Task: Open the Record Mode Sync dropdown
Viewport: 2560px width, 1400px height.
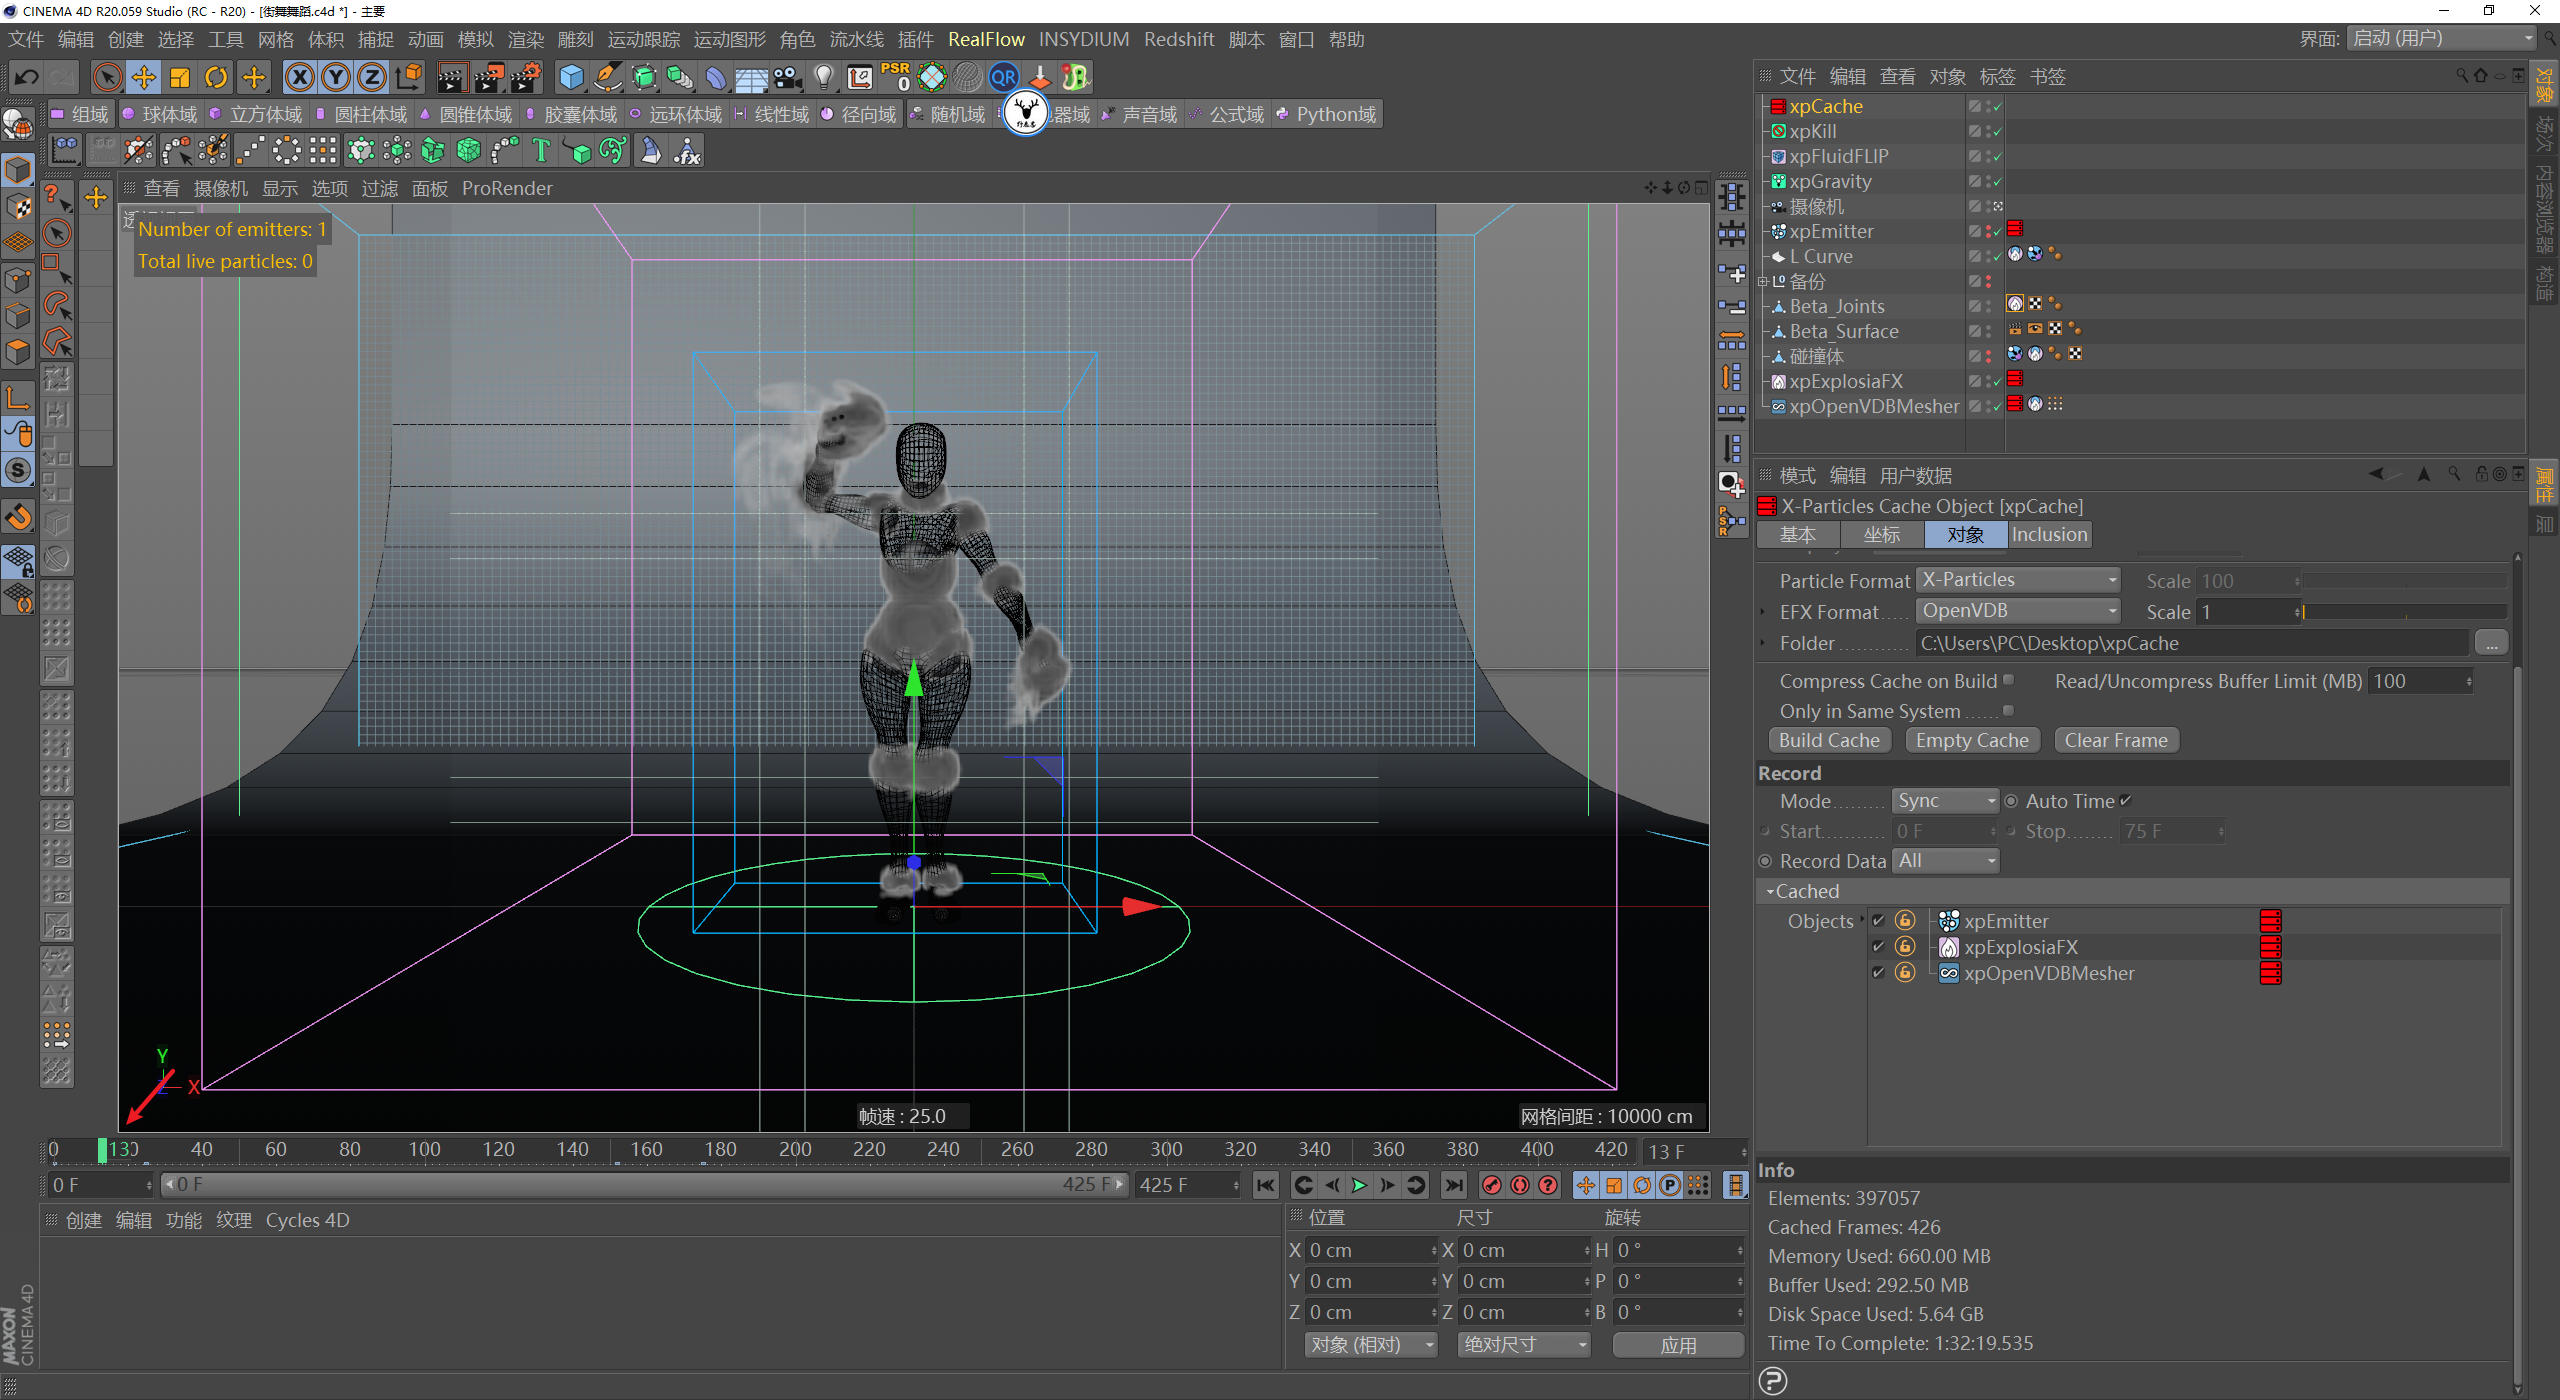Action: click(x=1945, y=801)
